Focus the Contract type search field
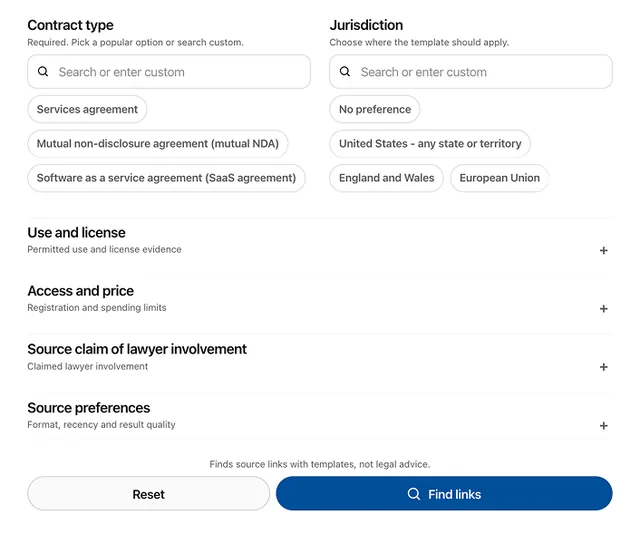Viewport: 640px width, 534px height. 169,71
